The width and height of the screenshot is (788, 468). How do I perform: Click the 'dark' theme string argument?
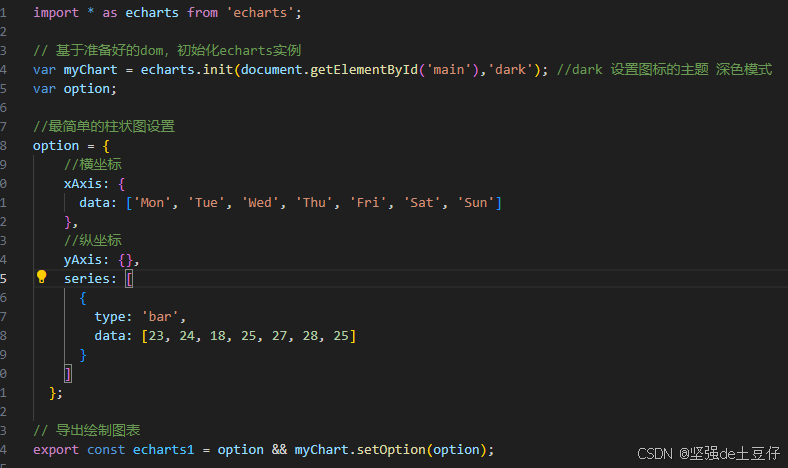pyautogui.click(x=510, y=69)
